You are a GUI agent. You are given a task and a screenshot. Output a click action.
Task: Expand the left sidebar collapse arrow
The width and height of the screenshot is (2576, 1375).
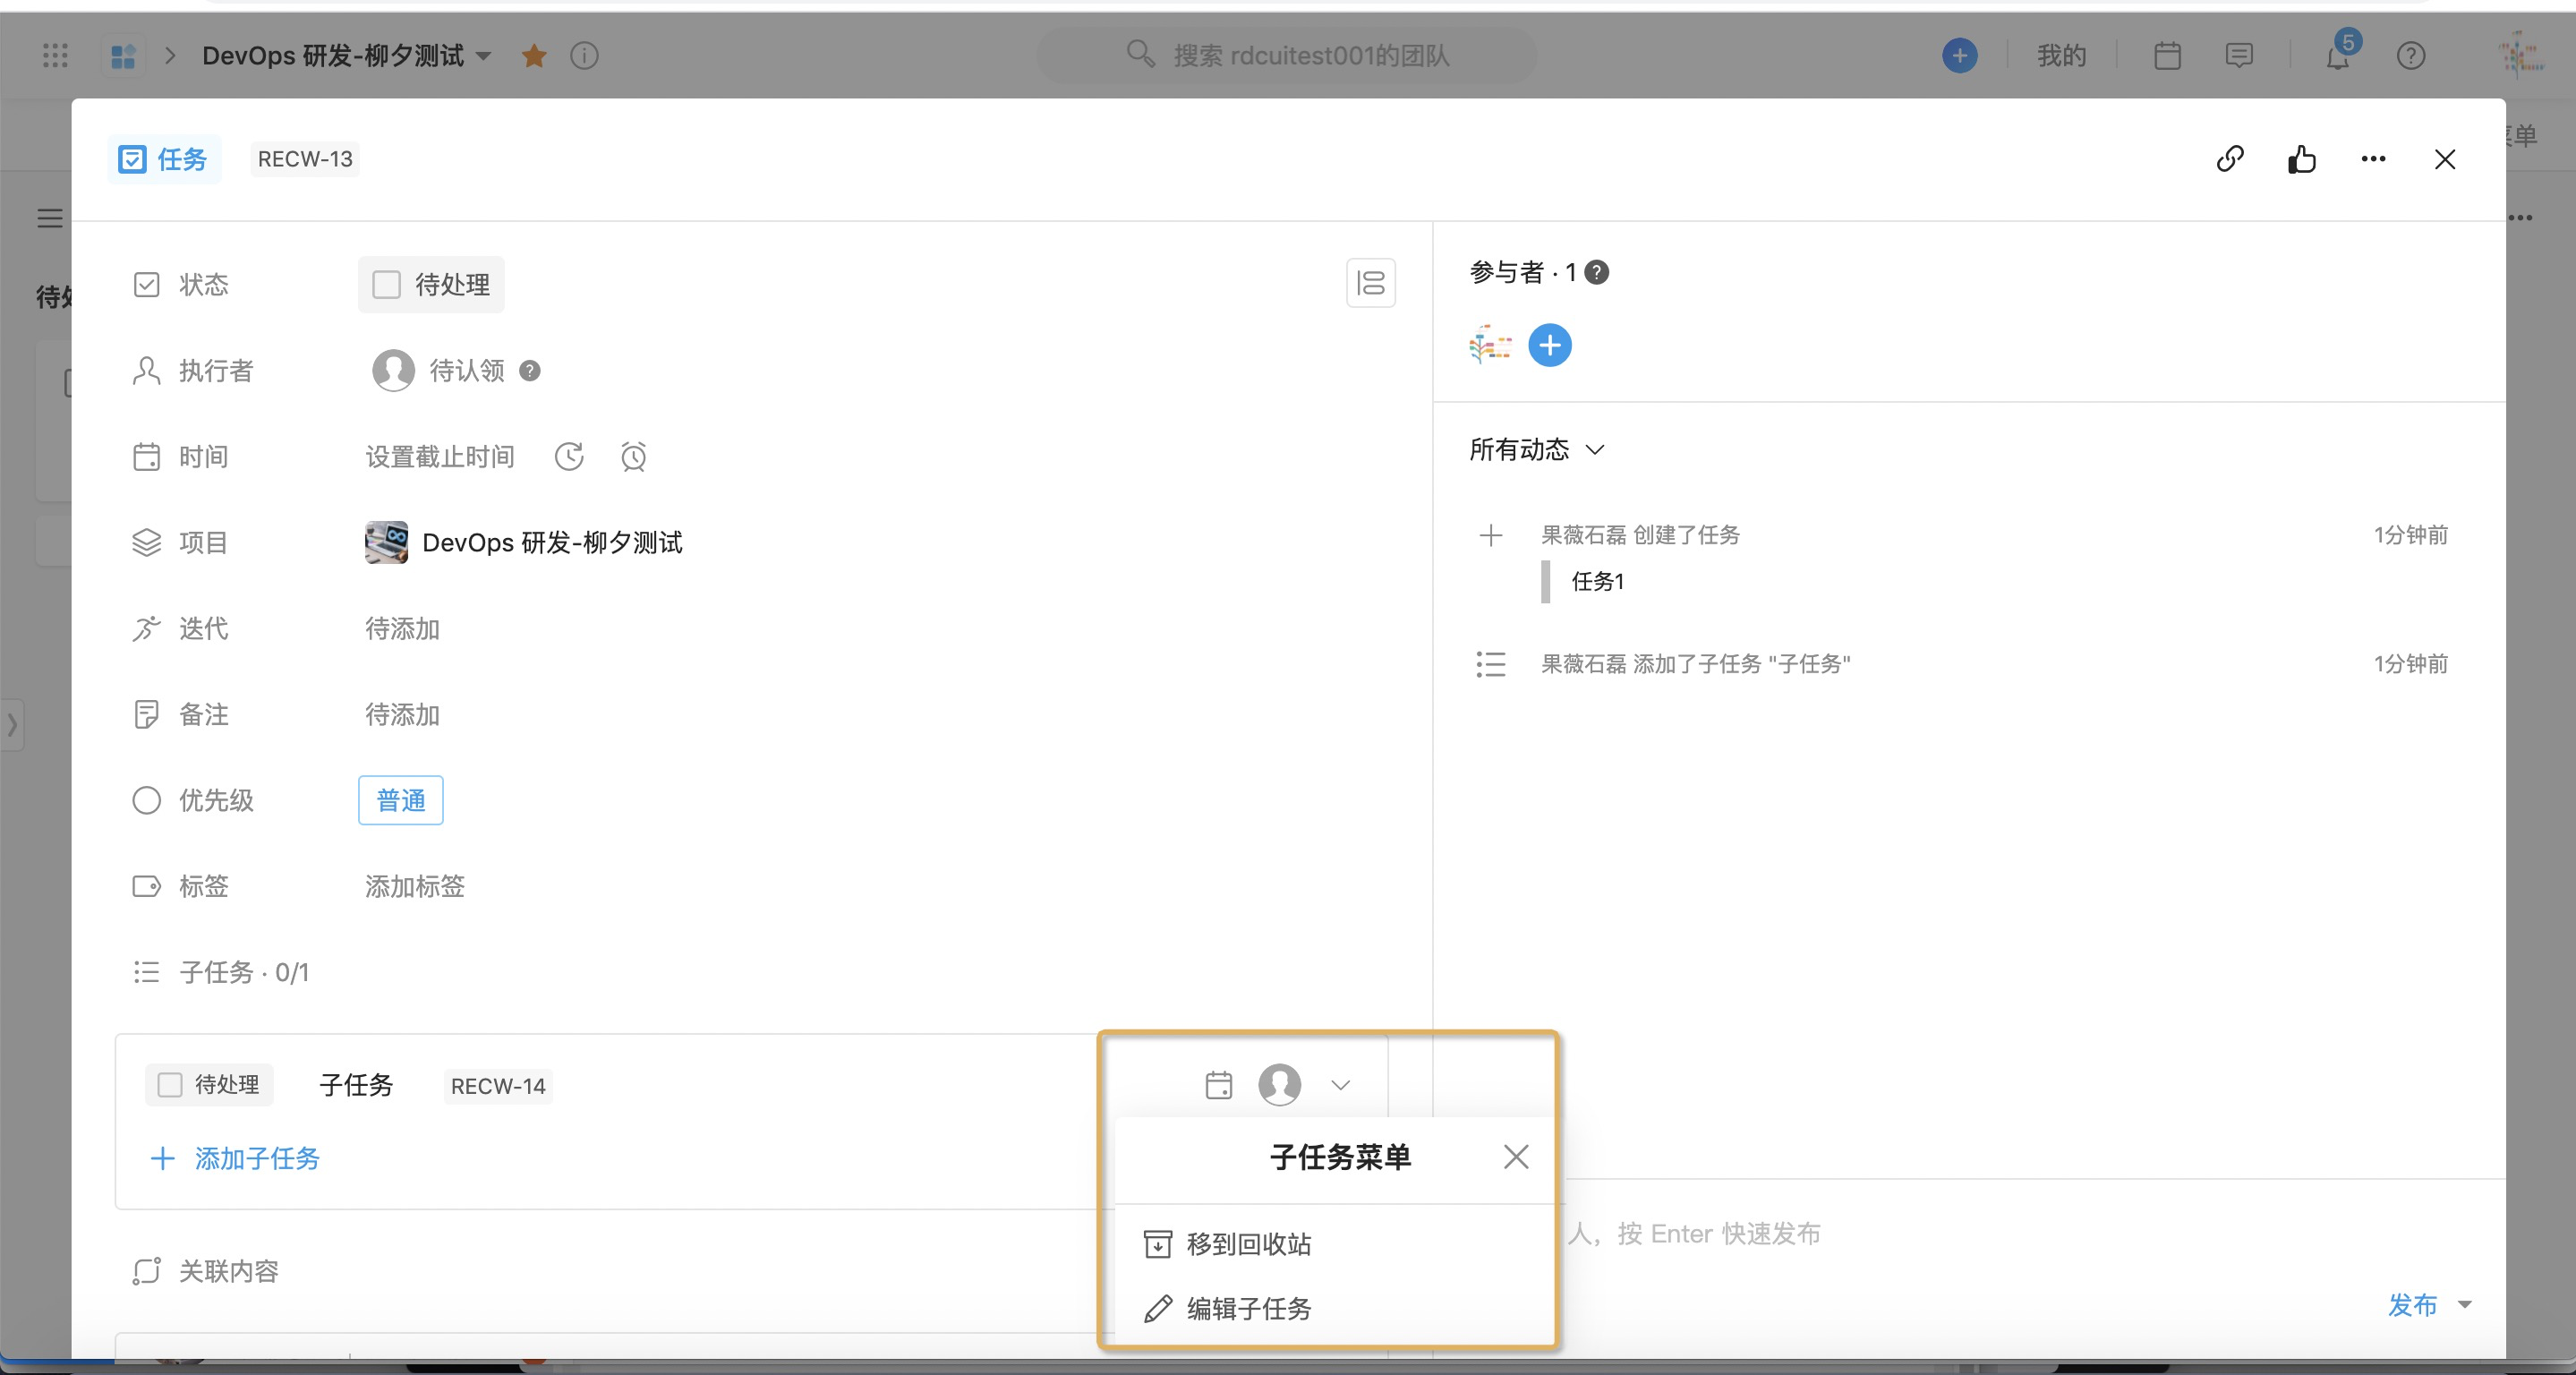(x=12, y=725)
